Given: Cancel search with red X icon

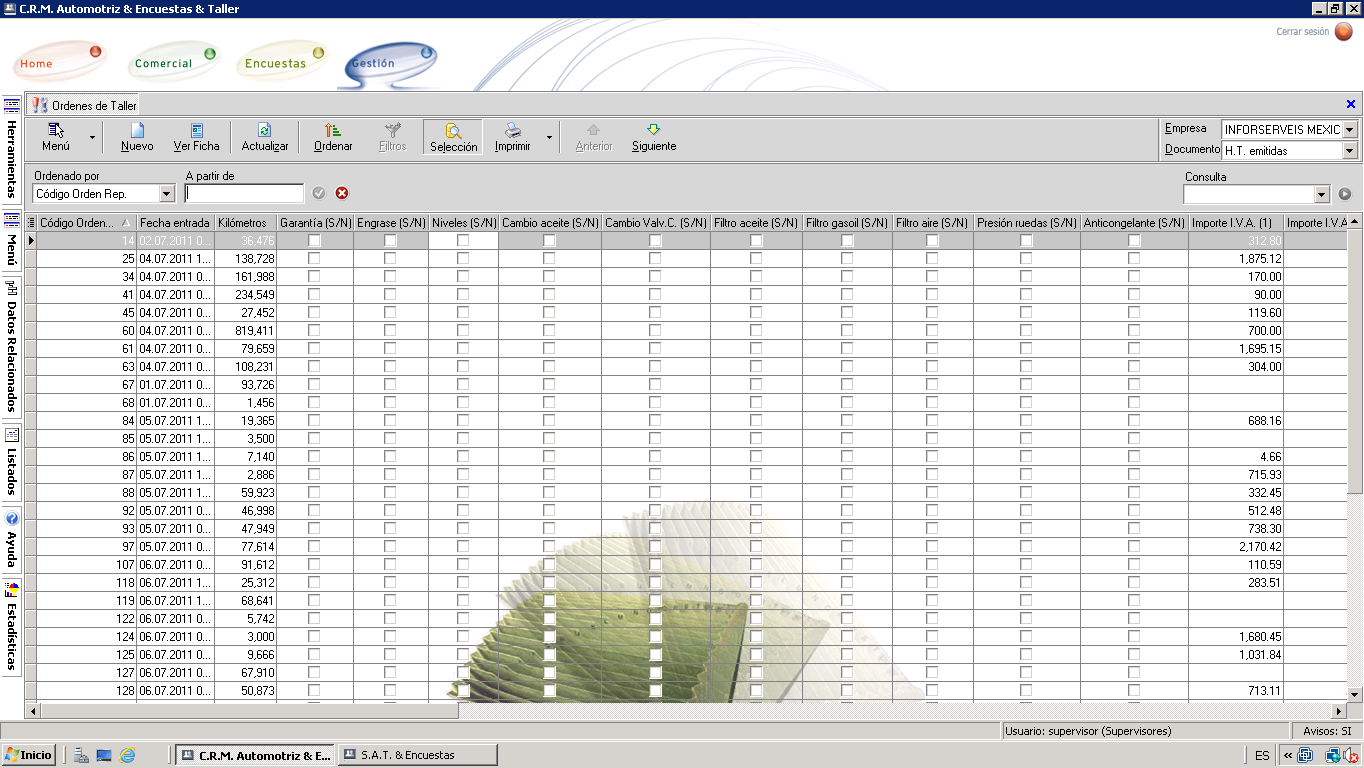Looking at the screenshot, I should click(x=342, y=193).
